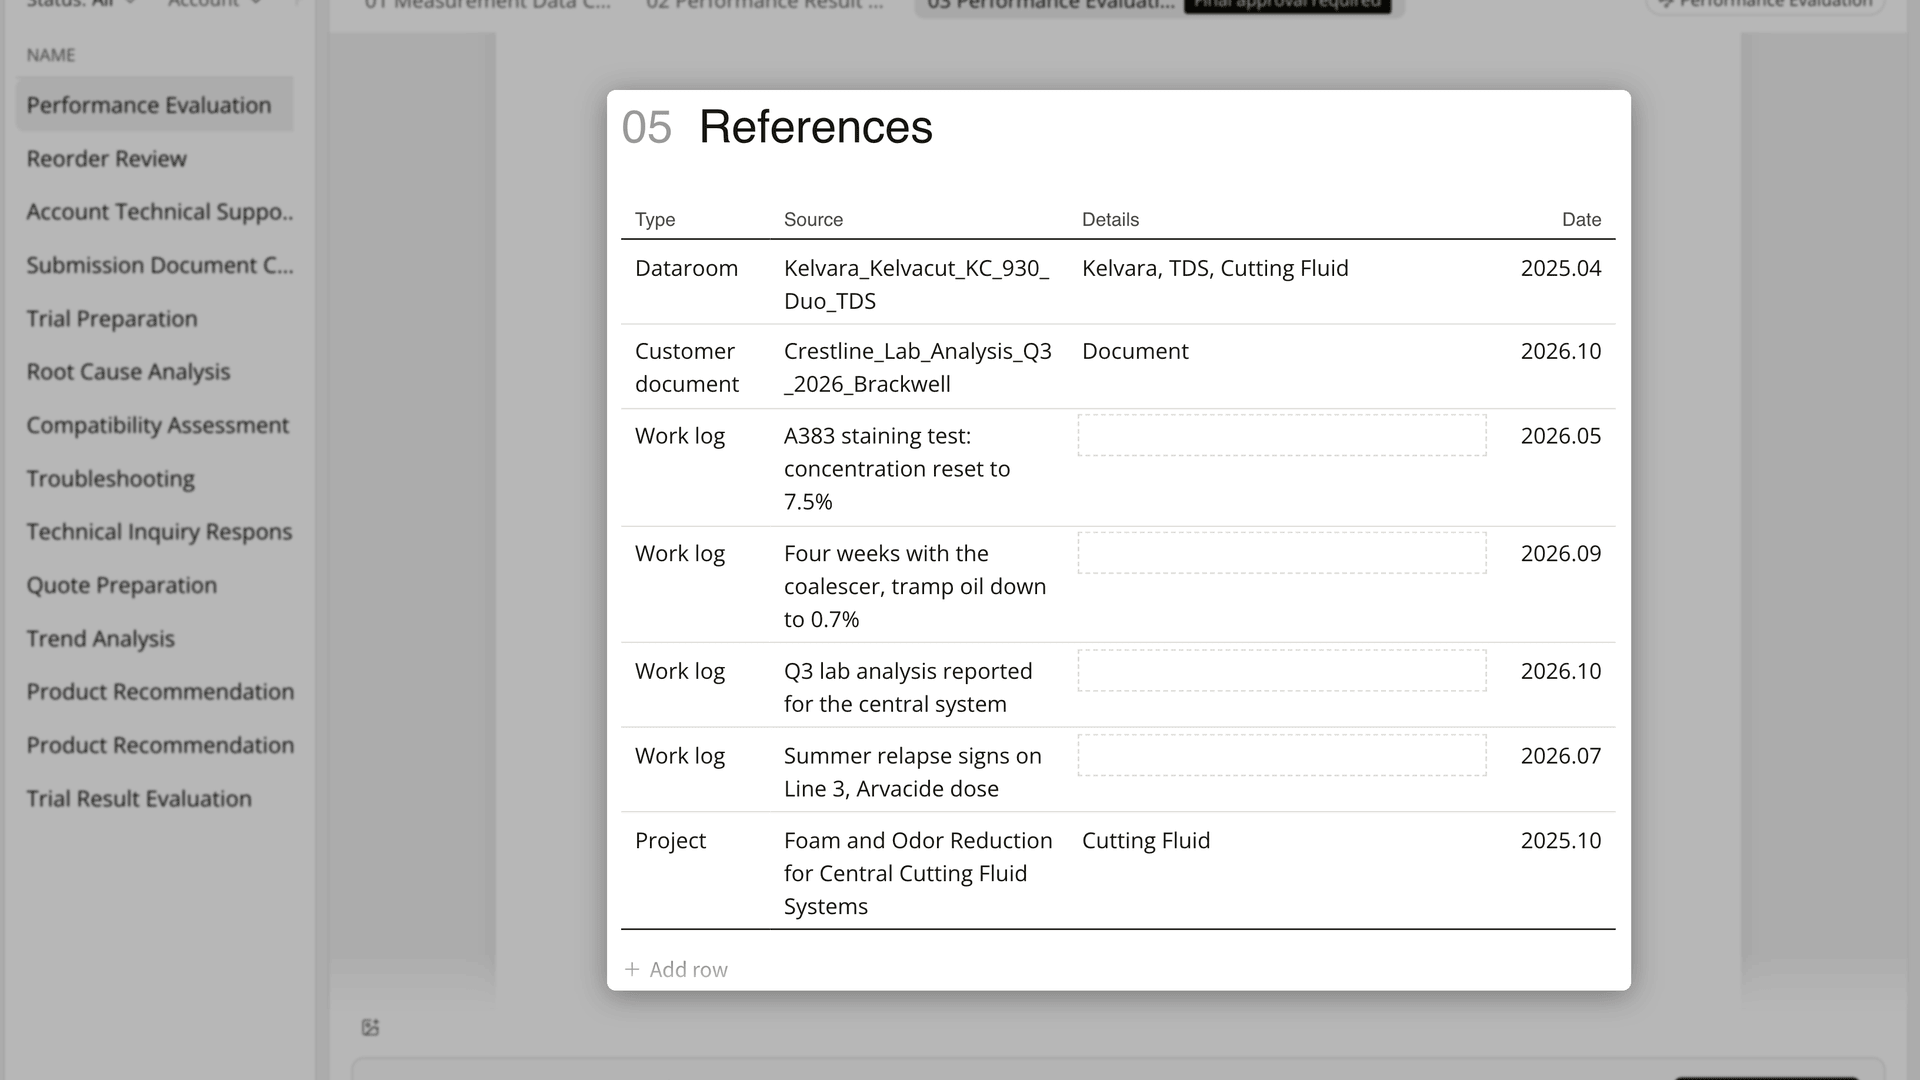Click the 2026.09 date cell

click(1560, 553)
